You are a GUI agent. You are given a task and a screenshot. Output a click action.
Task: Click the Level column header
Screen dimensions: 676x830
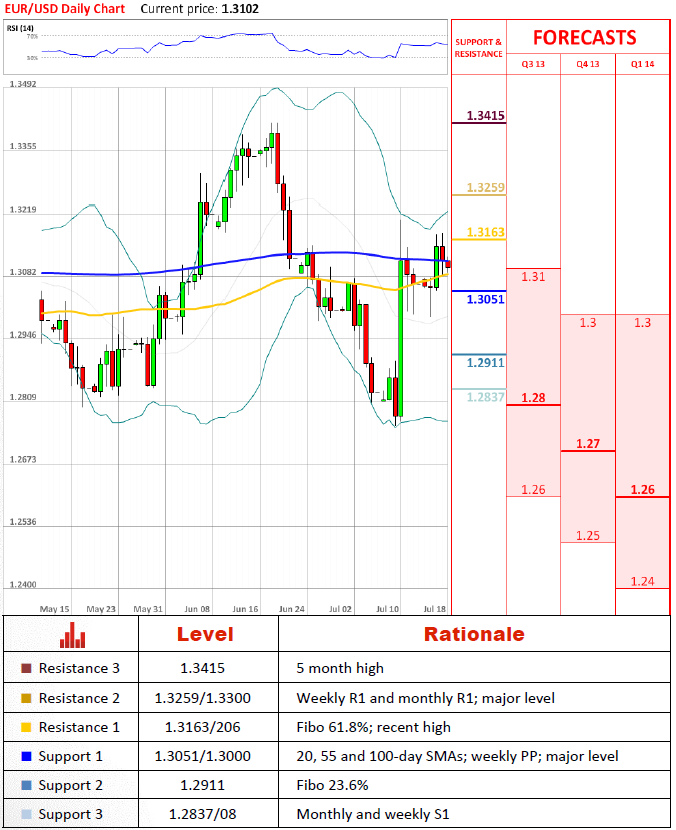click(x=205, y=634)
